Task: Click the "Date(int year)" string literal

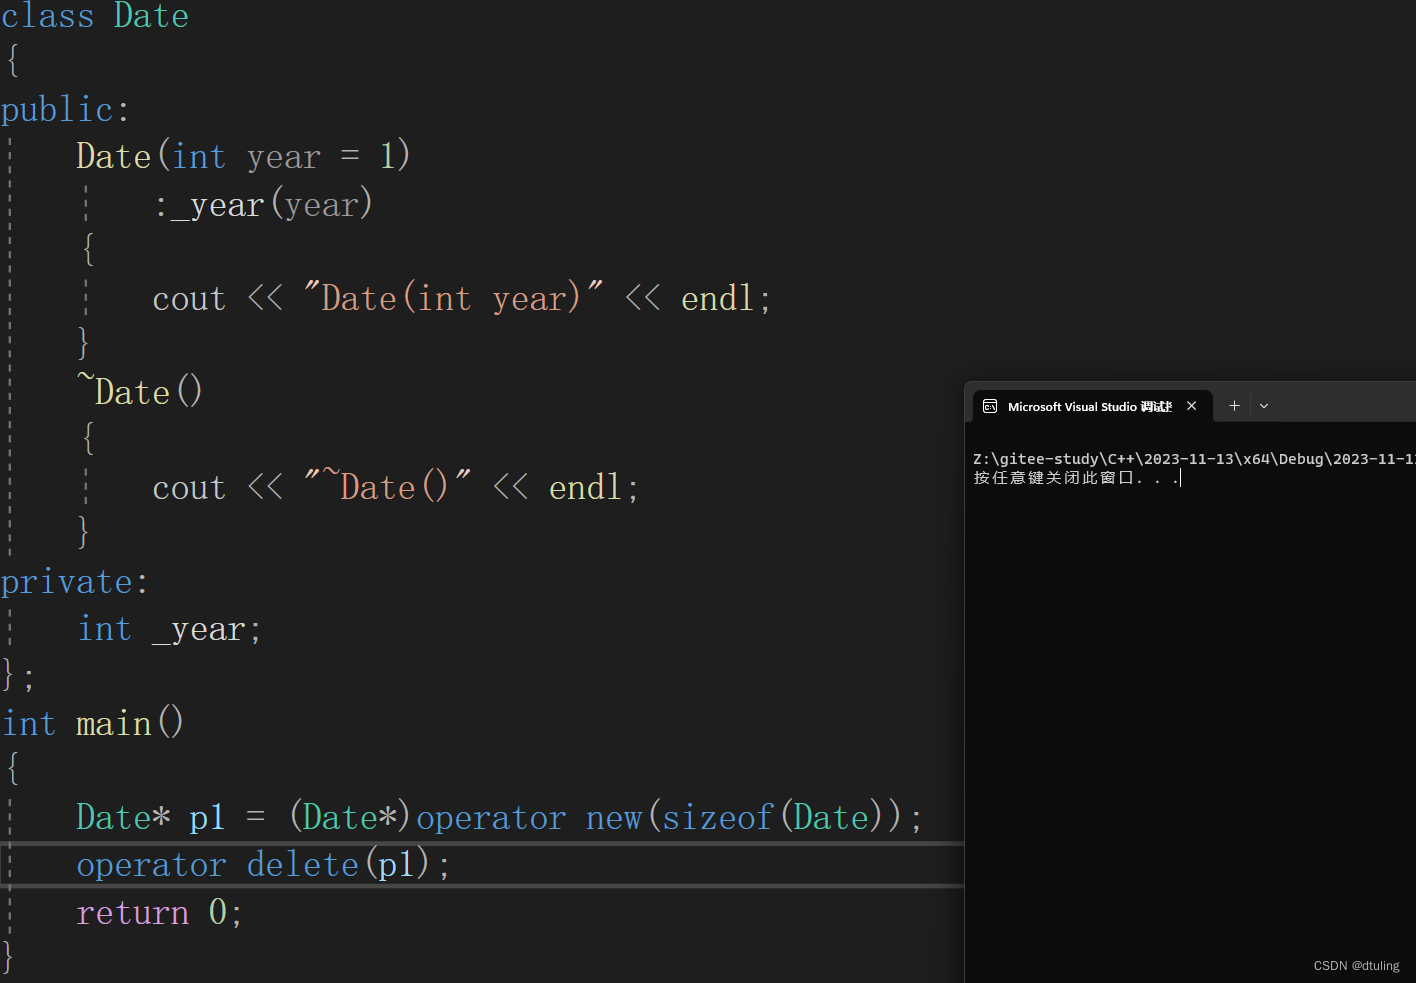Action: click(x=453, y=297)
